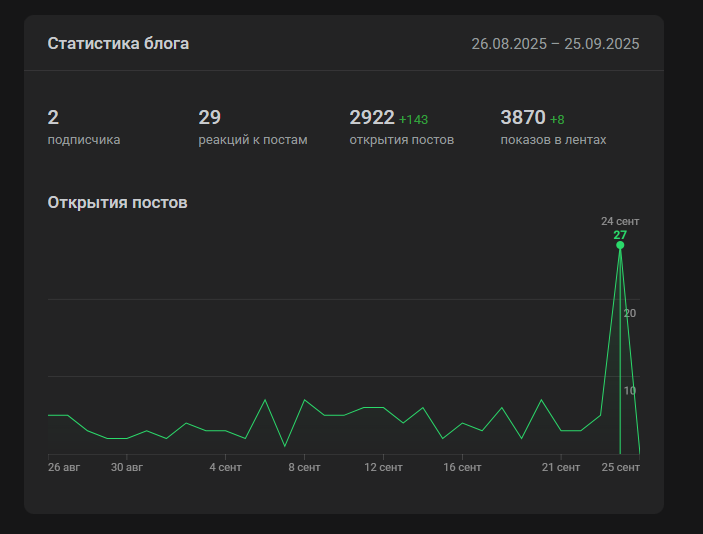
Task: Click the "8 сент" axis label
Action: coord(304,467)
